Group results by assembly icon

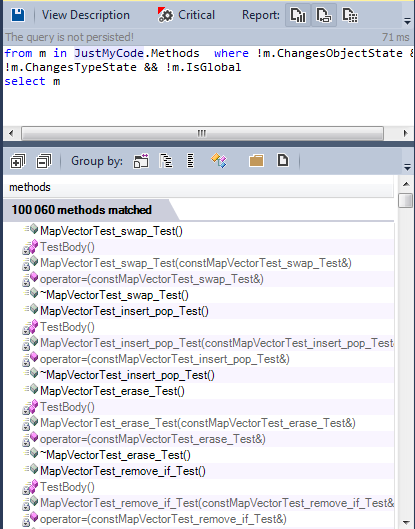pyautogui.click(x=141, y=161)
